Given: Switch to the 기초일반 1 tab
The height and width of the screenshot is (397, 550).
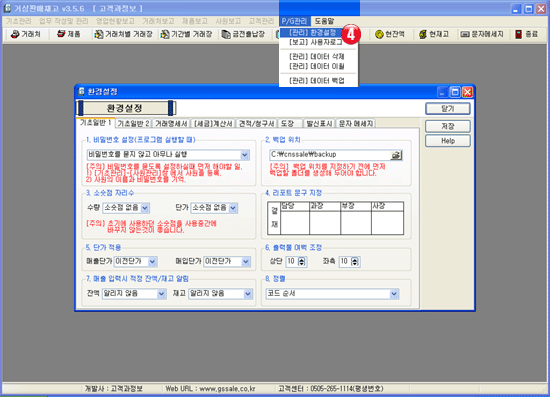Looking at the screenshot, I should tap(95, 123).
